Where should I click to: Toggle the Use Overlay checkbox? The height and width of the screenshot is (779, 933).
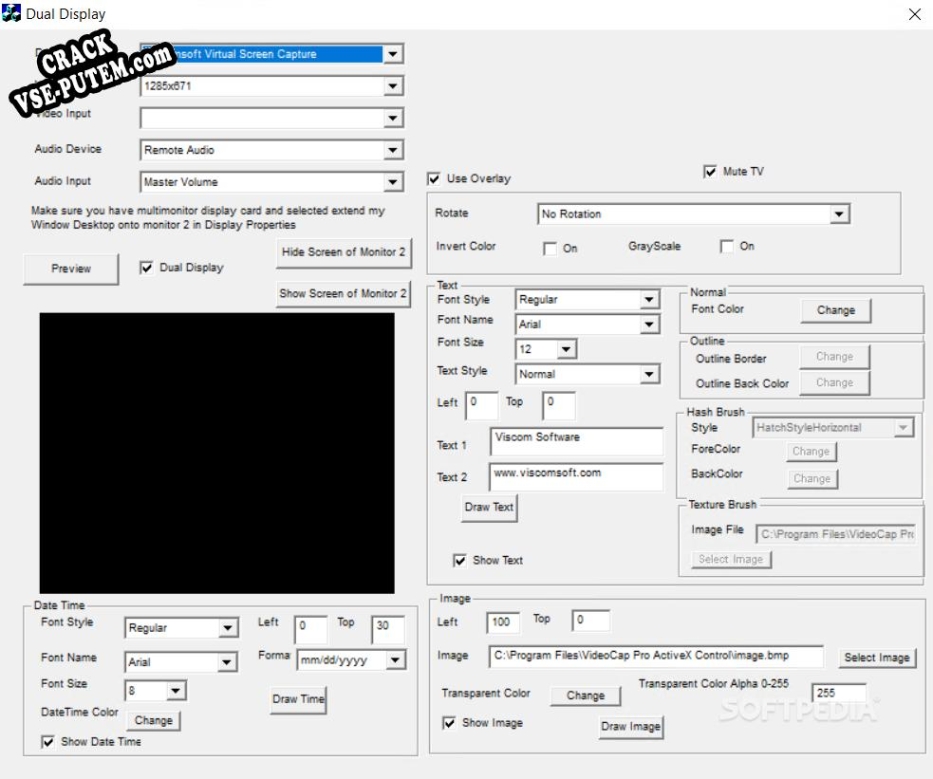434,179
